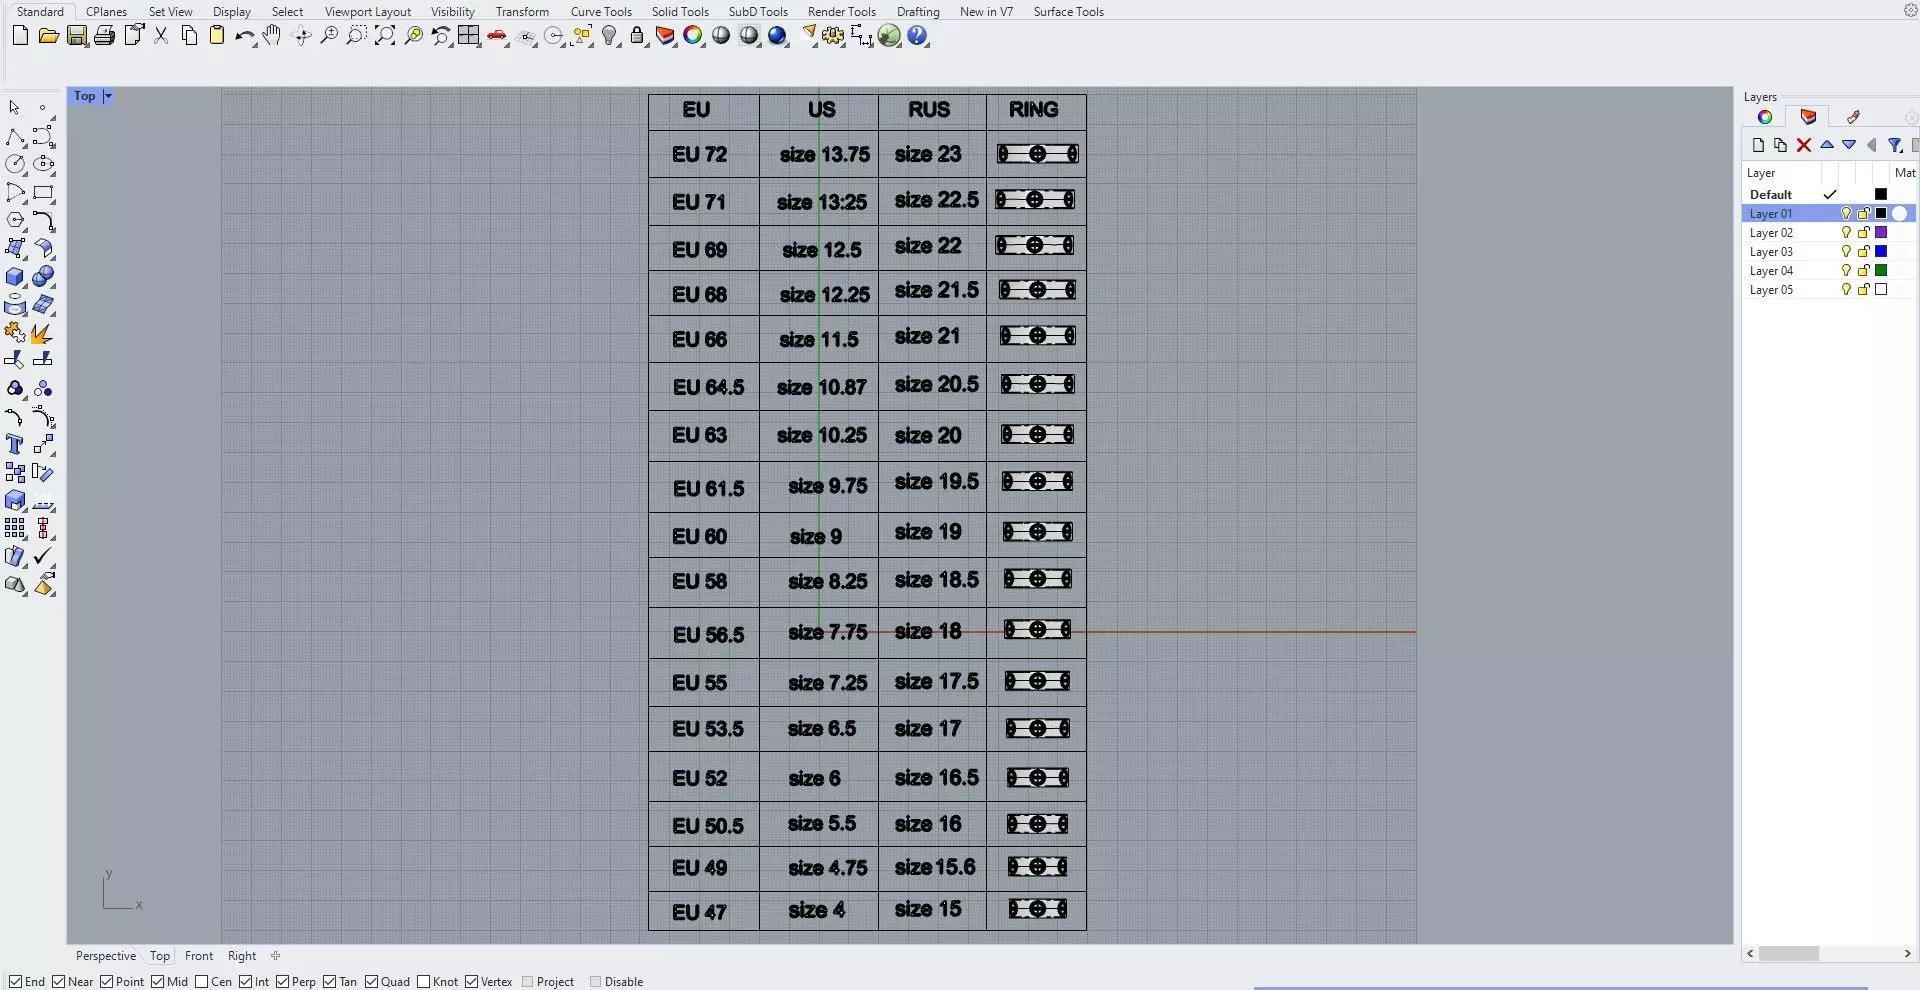Open the Curve Tools toolbar tab
The image size is (1920, 990).
coord(601,12)
